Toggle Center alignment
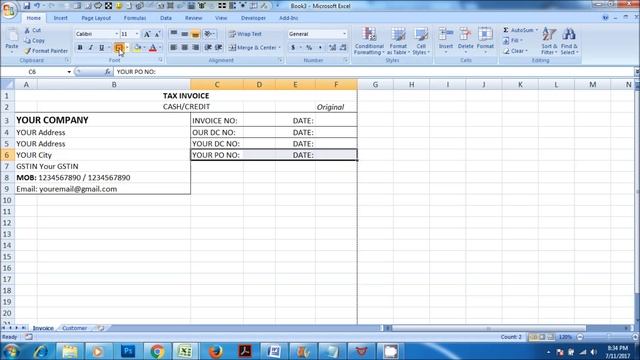Image resolution: width=640 pixels, height=360 pixels. (x=184, y=48)
